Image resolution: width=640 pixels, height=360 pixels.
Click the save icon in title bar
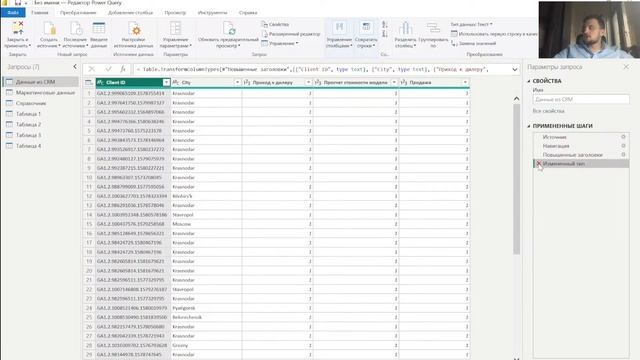[18, 2]
